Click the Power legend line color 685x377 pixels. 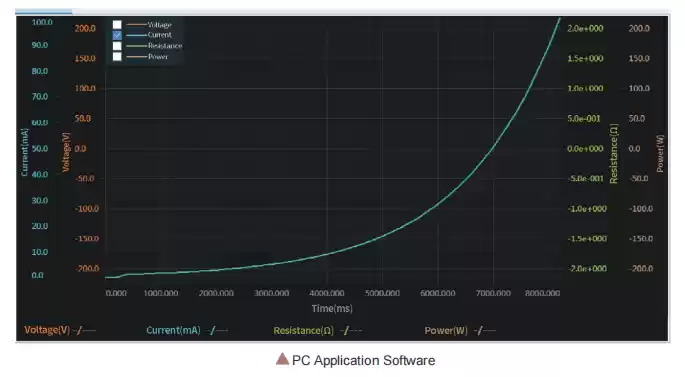136,57
